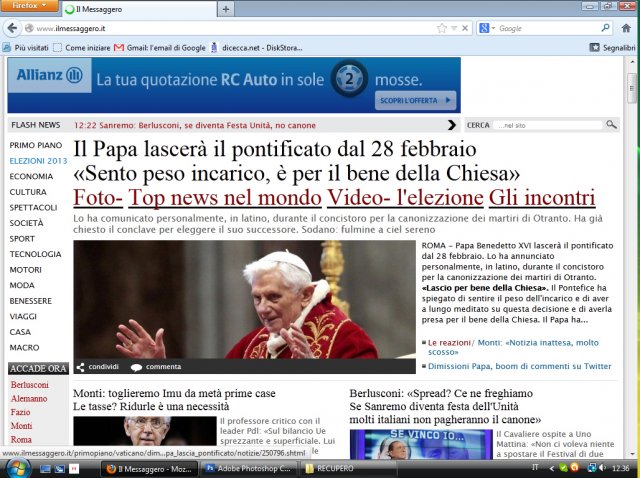This screenshot has width=640, height=478.
Task: Open Monti toglieremo Imu article headline
Action: [x=174, y=400]
